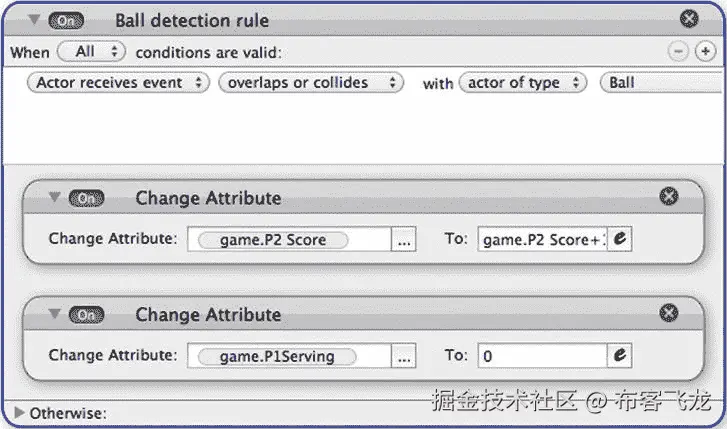Open the overlaps or collides dropdown
The height and width of the screenshot is (429, 727).
click(311, 83)
